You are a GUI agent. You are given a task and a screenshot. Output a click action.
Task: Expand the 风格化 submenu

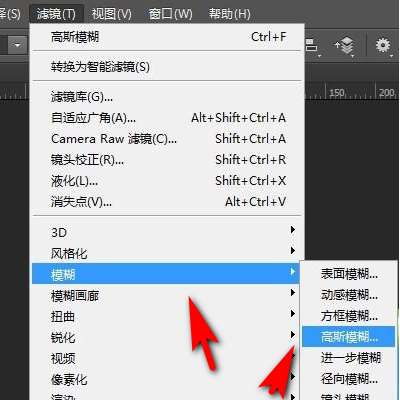click(168, 253)
